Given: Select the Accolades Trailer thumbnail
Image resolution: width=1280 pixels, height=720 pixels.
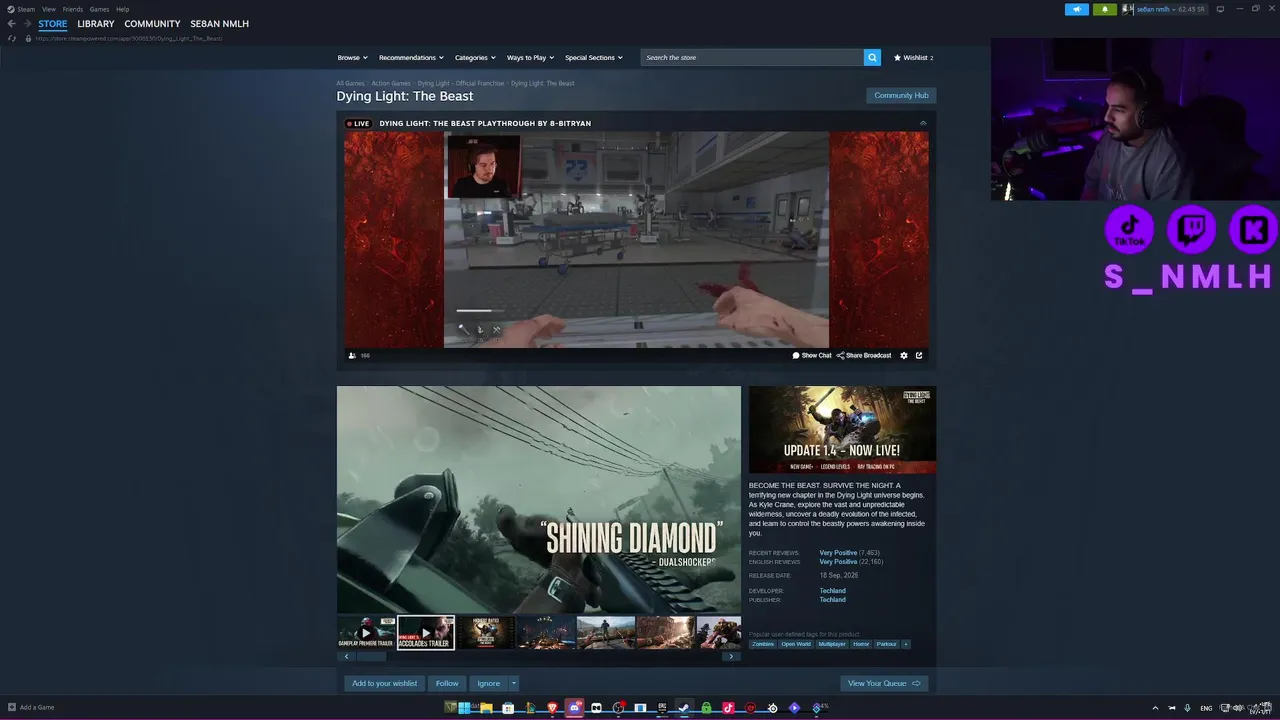Looking at the screenshot, I should (426, 632).
